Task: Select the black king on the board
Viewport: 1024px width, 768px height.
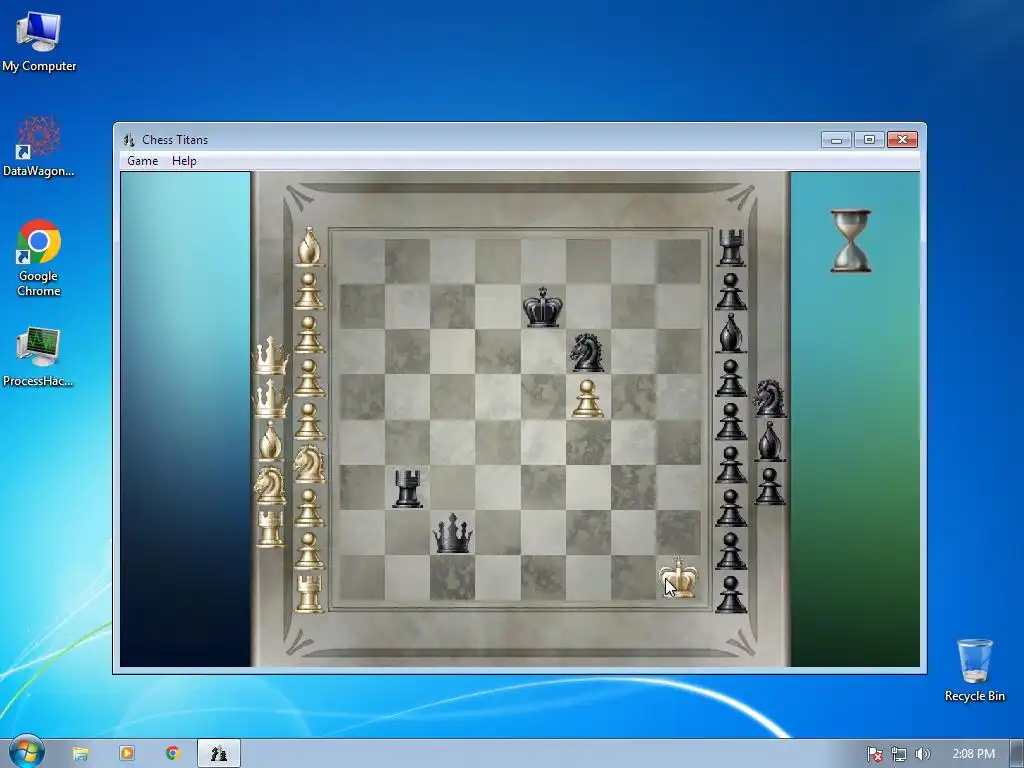Action: coord(543,307)
